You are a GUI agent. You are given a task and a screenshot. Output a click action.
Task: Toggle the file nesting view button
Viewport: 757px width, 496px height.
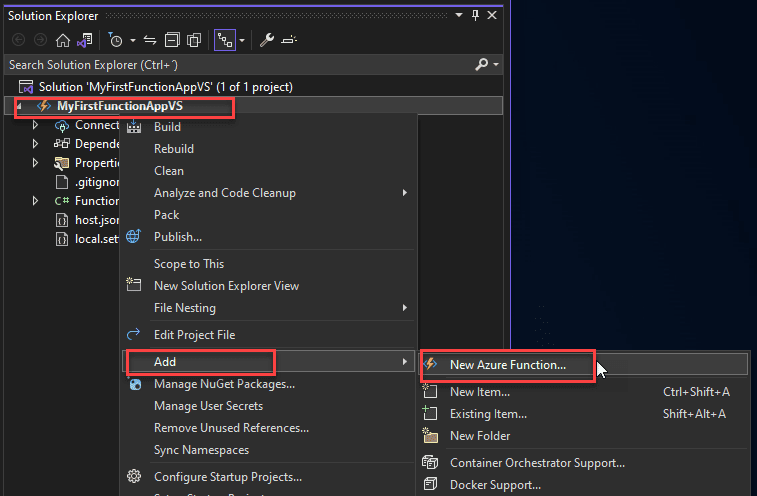coord(225,40)
